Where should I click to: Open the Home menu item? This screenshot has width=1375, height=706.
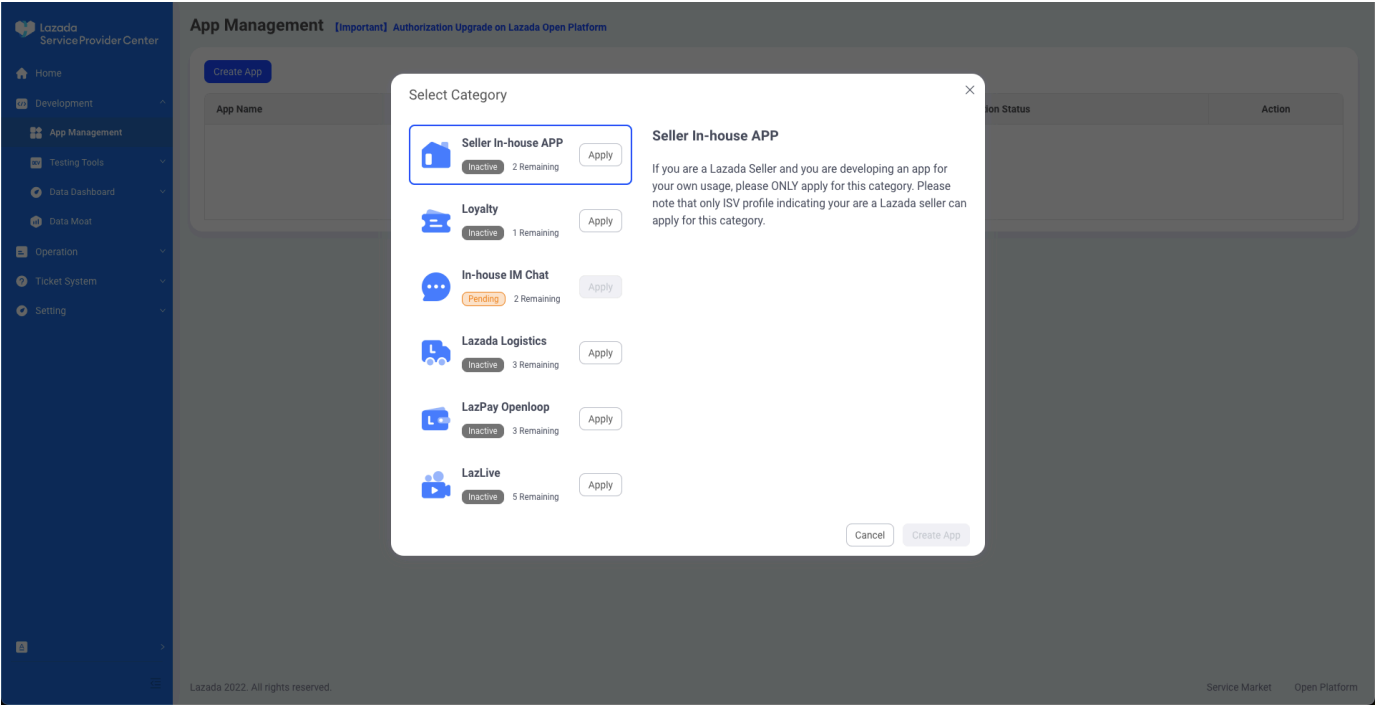point(86,73)
